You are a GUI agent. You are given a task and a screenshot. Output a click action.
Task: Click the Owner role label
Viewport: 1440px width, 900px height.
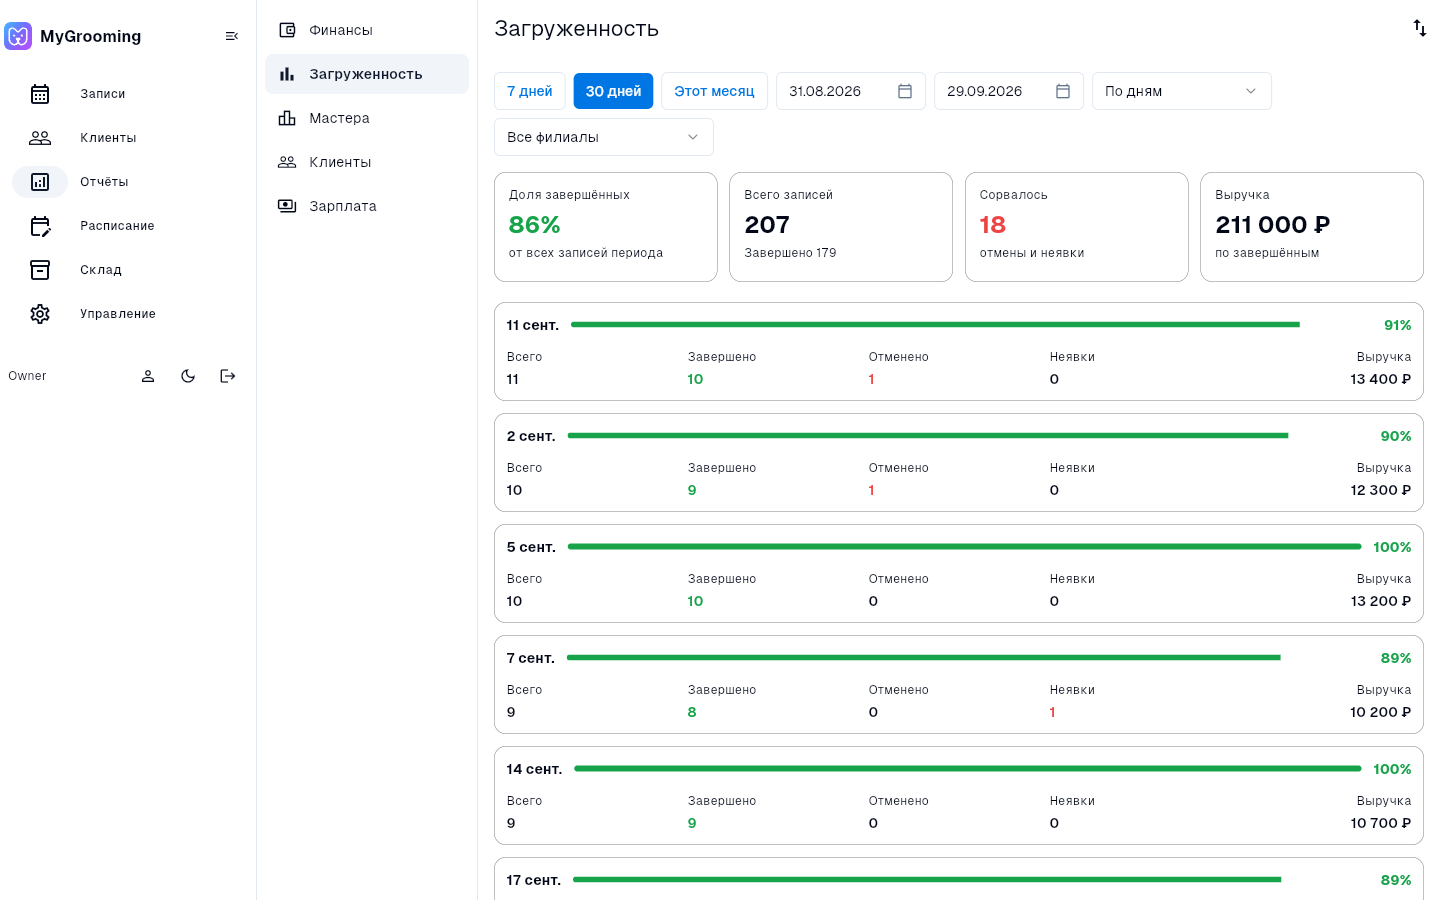click(27, 376)
